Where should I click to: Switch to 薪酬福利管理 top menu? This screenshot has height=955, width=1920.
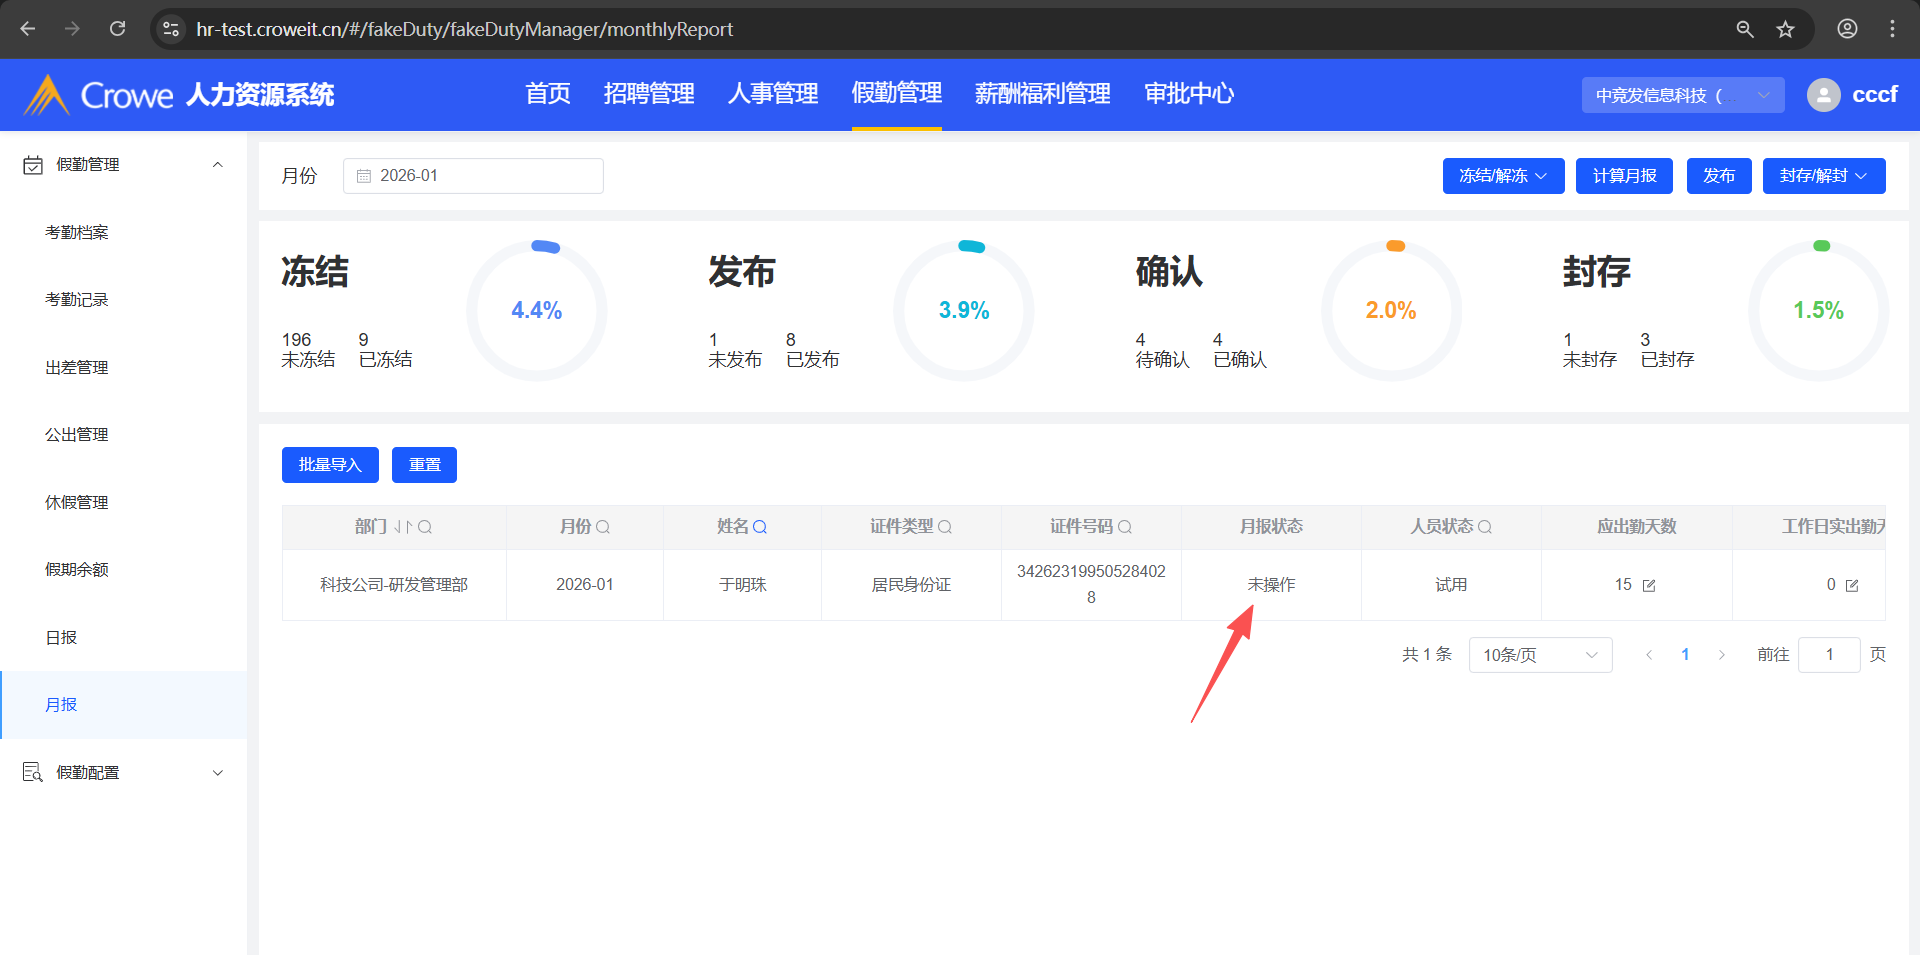[1042, 94]
